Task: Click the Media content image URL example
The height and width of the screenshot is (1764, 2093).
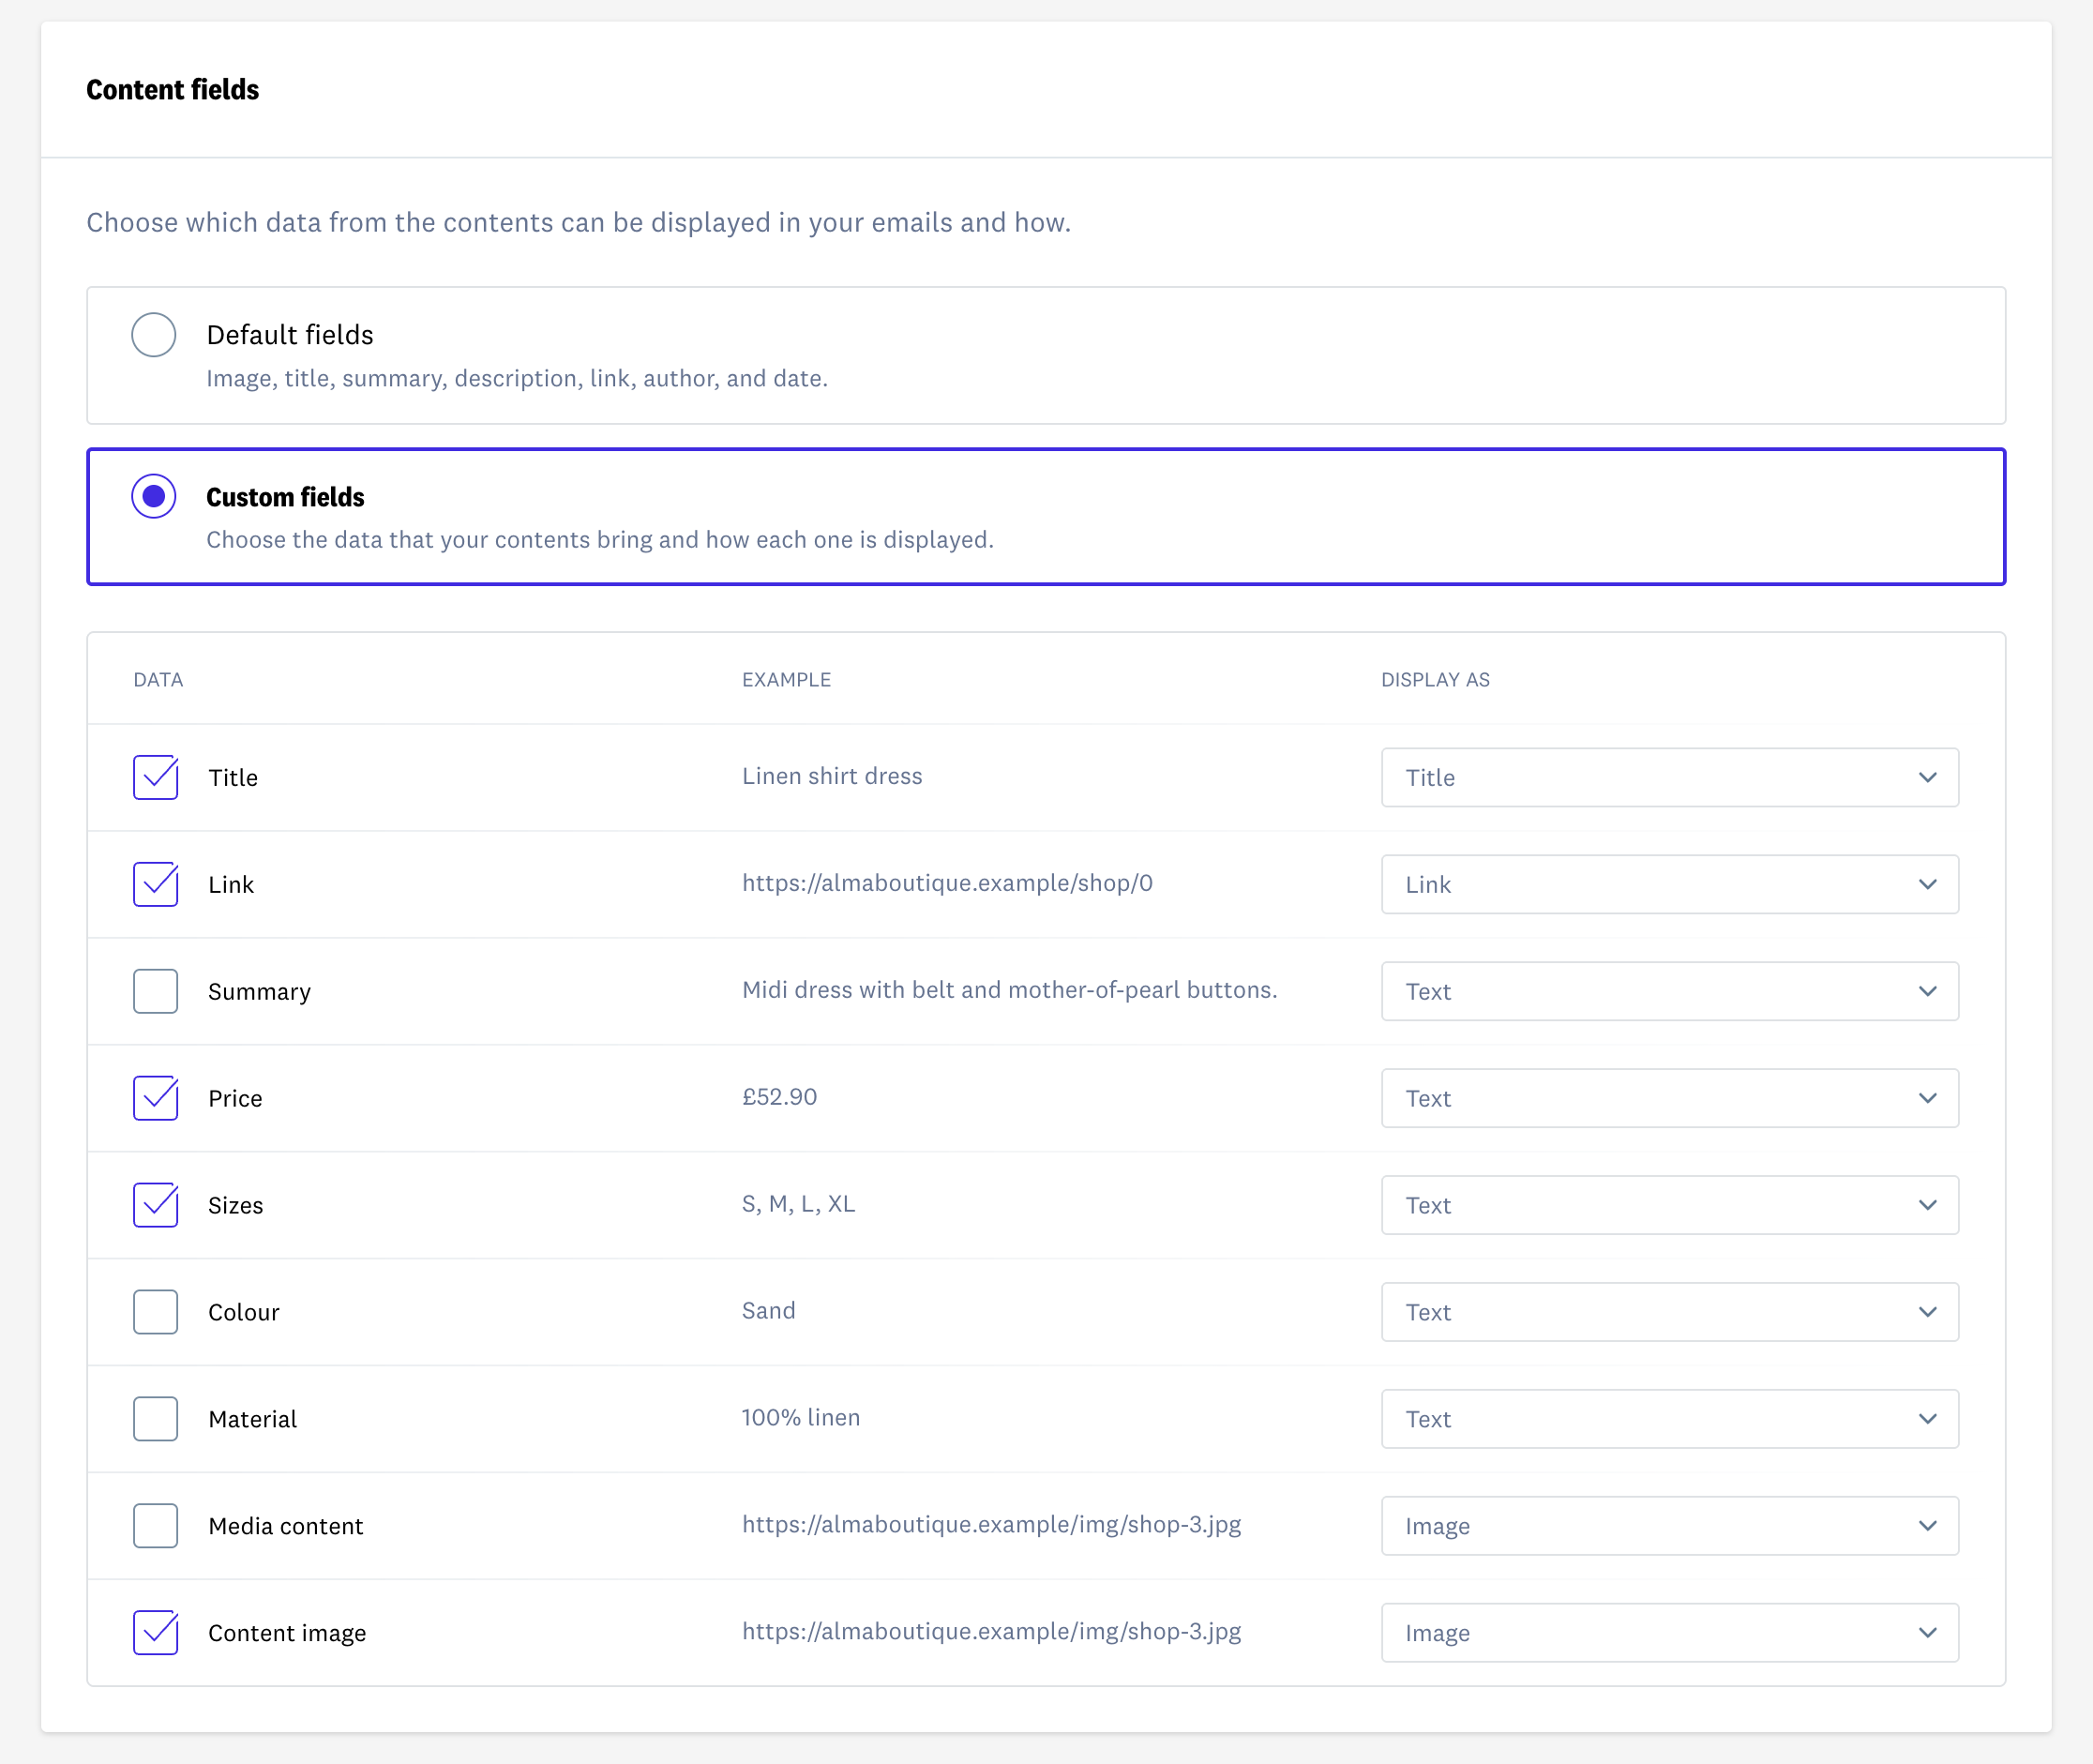Action: (x=991, y=1526)
